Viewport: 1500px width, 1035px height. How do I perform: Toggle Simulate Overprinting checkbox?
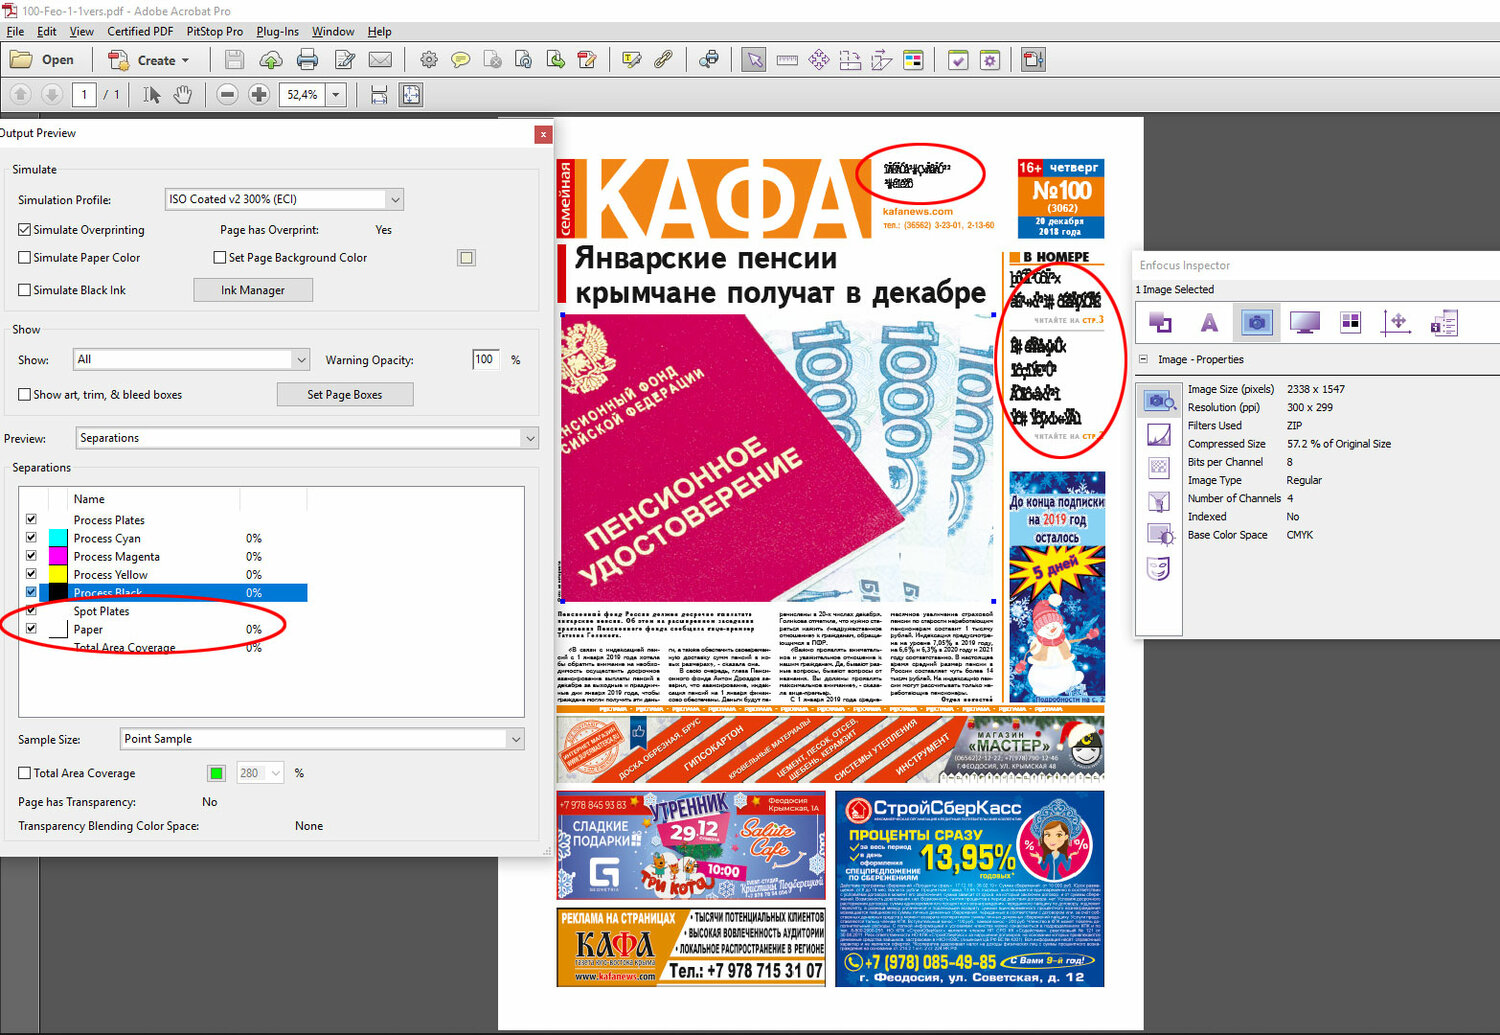click(24, 229)
